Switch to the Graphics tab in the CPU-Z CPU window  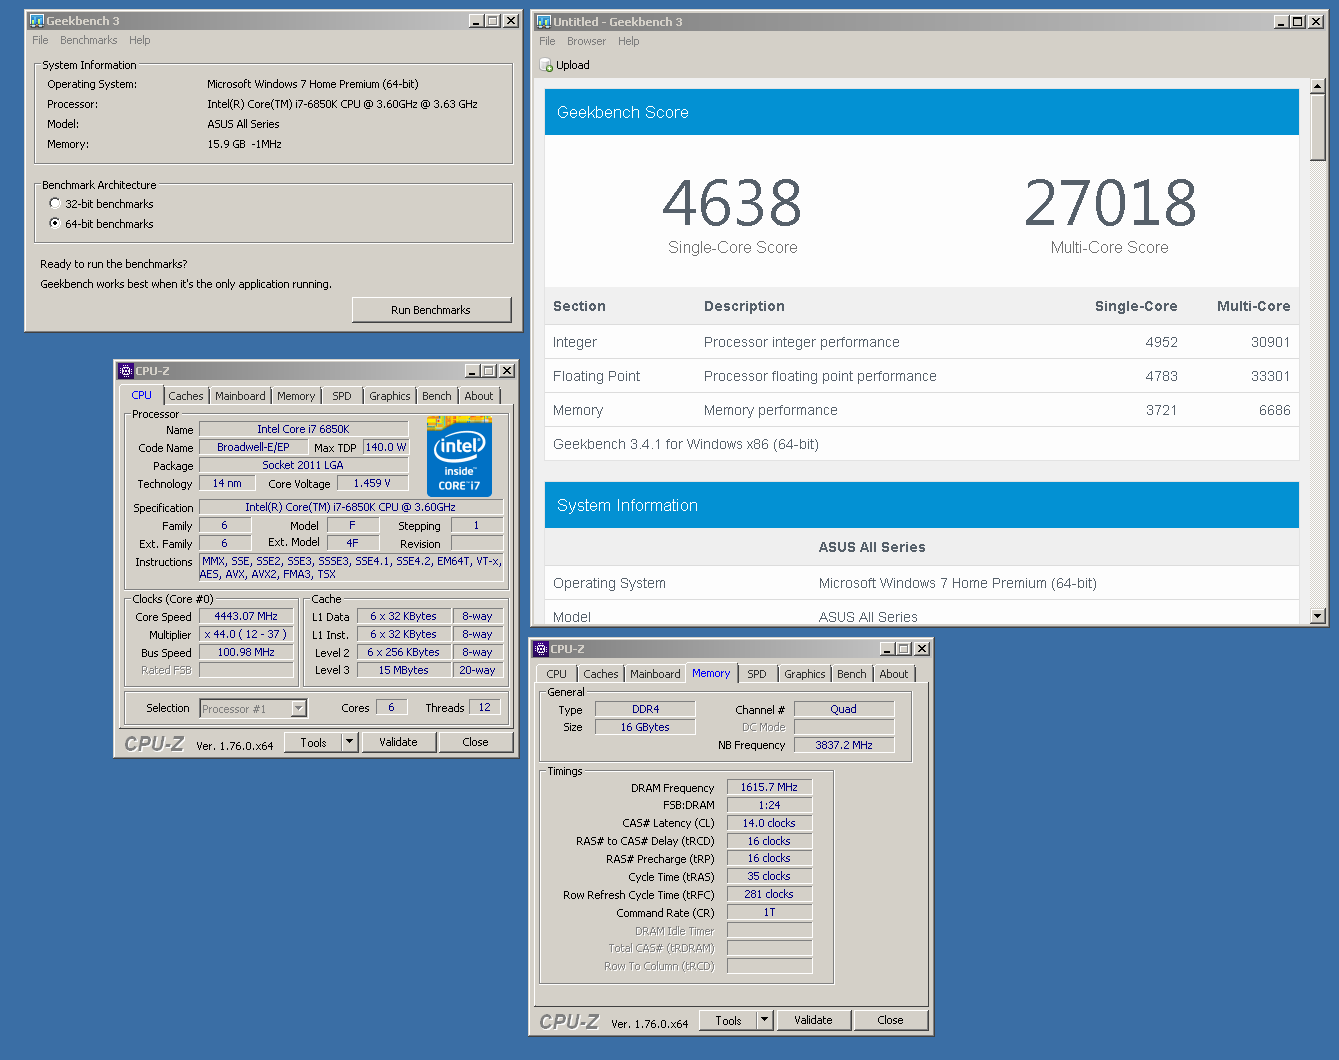(x=389, y=396)
